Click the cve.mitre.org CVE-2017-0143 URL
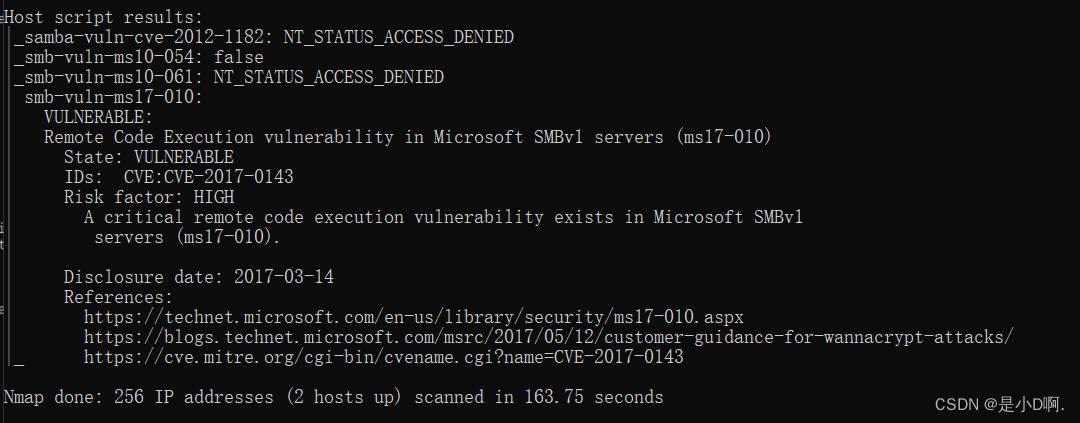Screen dimensions: 1080x423 tap(384, 357)
